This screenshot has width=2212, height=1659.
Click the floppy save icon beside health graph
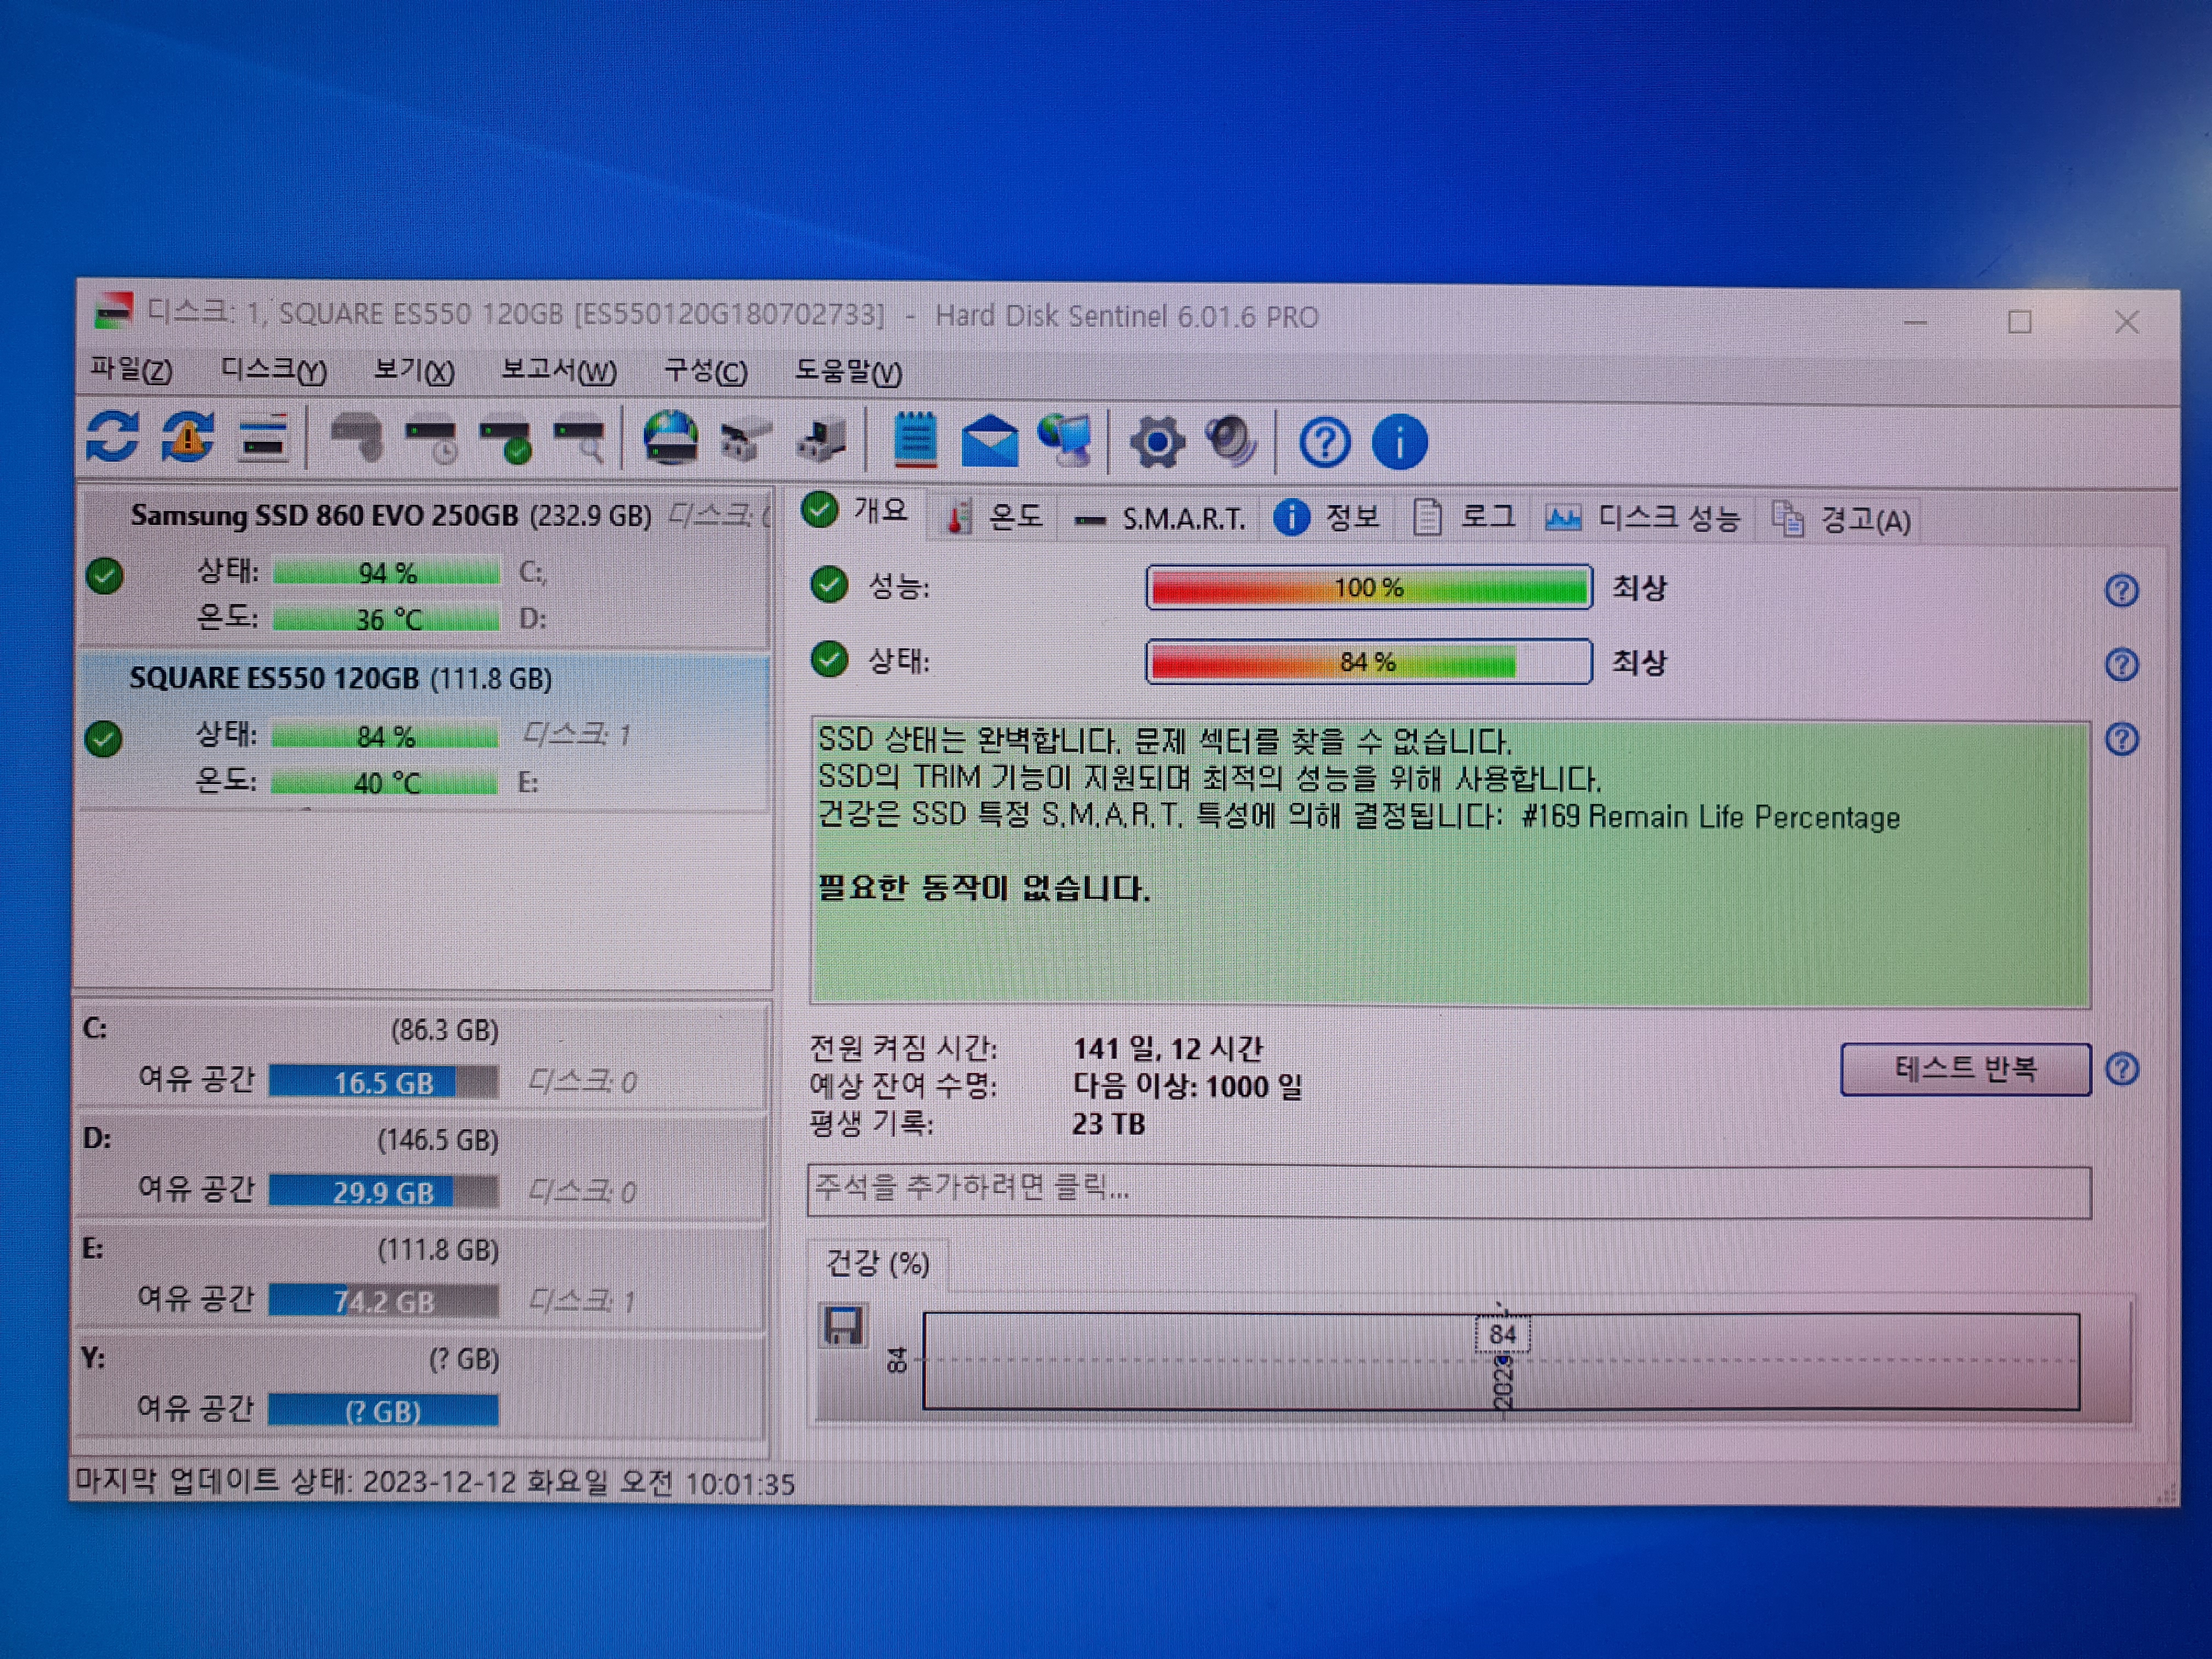[843, 1326]
